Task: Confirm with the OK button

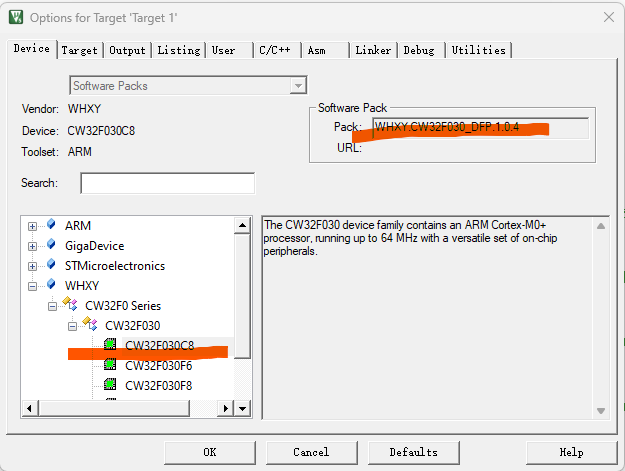Action: (210, 452)
